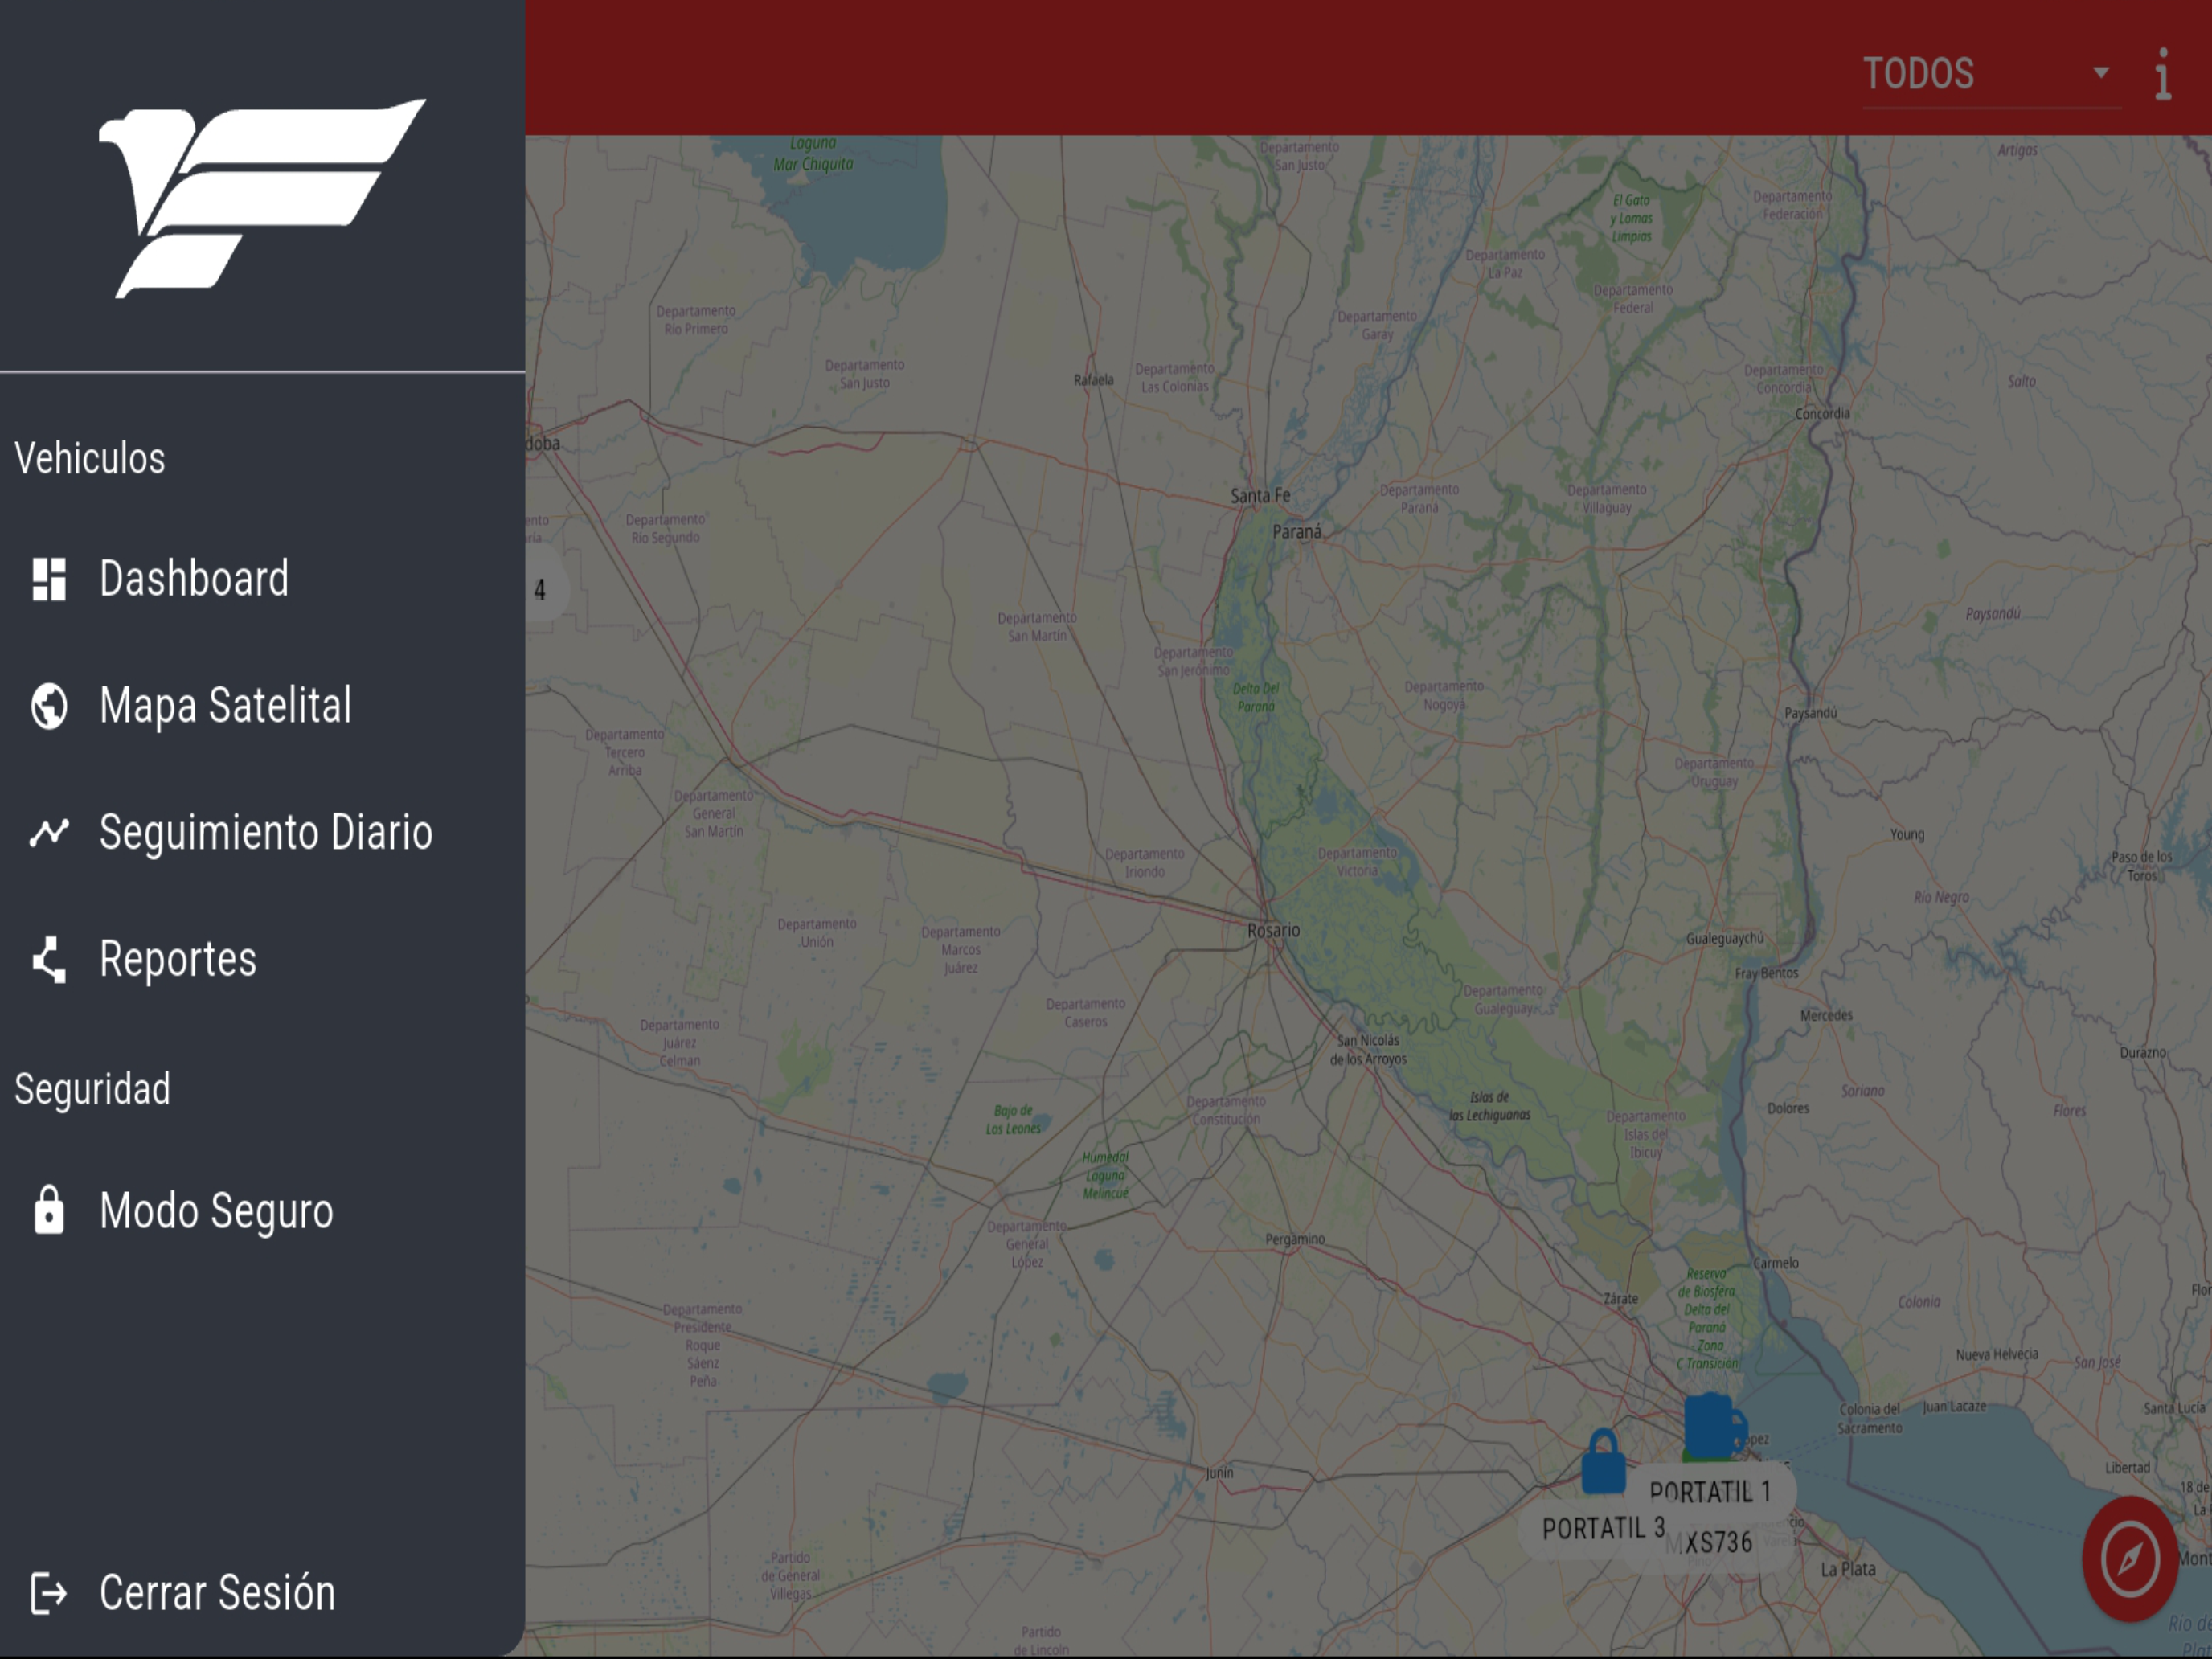Open Mapa Satelital view
Screen dimensions: 2212x1659
click(262, 706)
